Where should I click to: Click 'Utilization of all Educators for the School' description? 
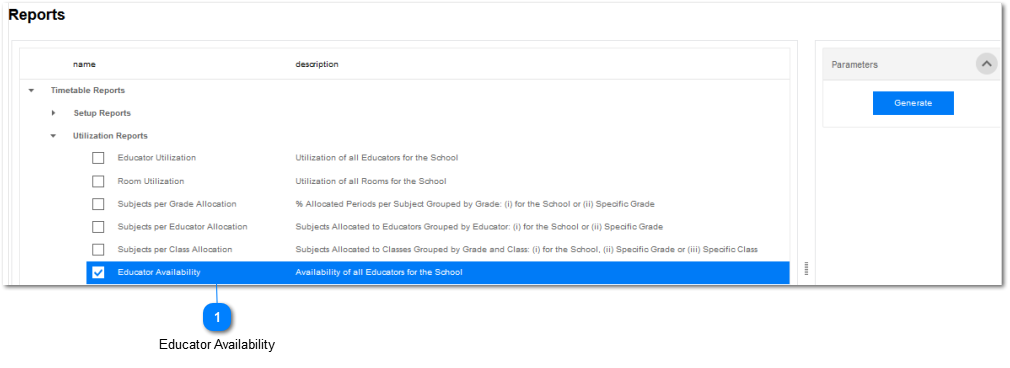coord(377,158)
